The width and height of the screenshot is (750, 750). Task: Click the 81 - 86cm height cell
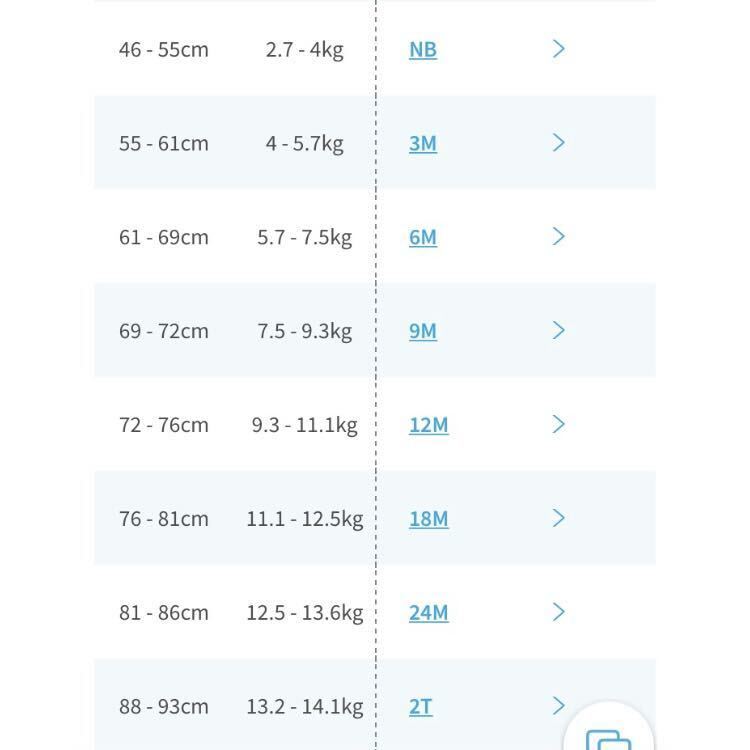point(164,612)
